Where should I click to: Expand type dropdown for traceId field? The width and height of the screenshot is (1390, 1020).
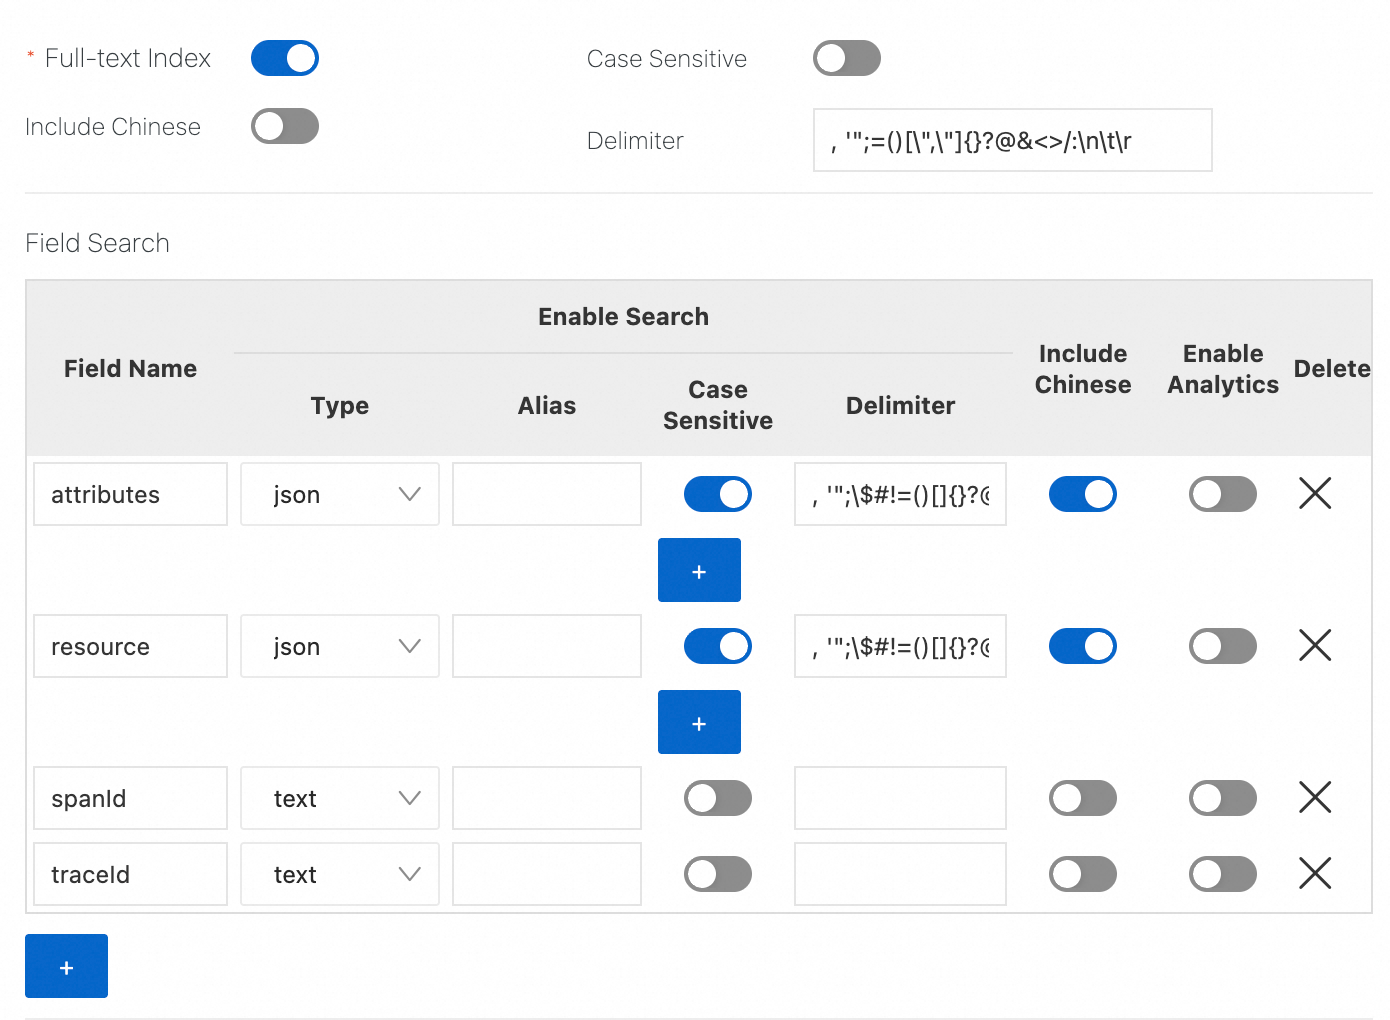coord(340,874)
